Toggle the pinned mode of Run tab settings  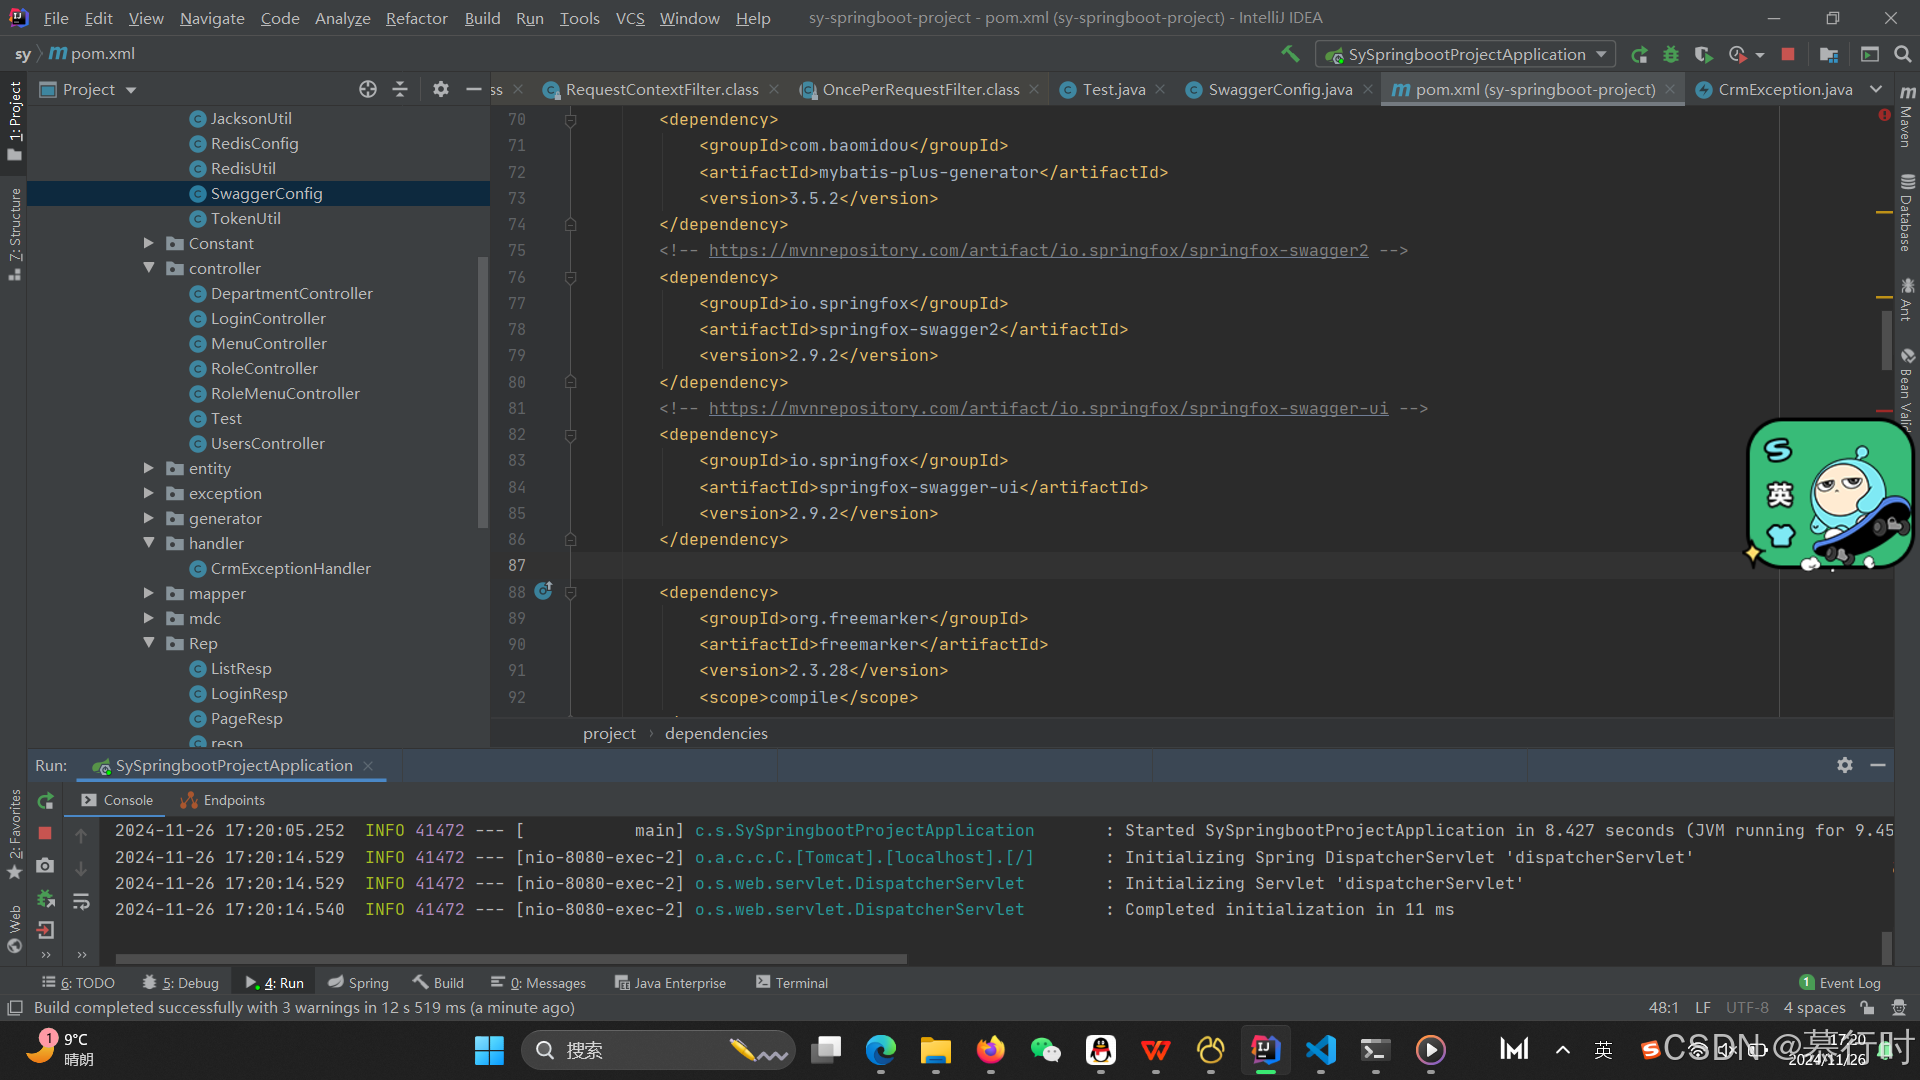(x=1845, y=765)
